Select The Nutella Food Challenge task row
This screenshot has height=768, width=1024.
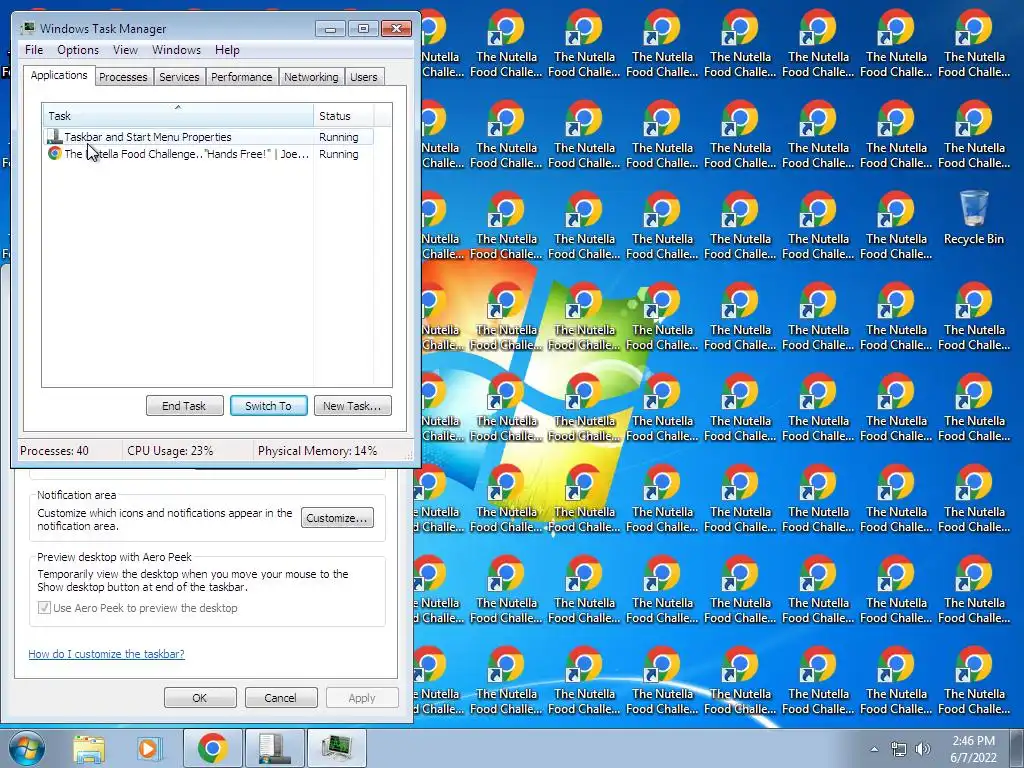[x=208, y=154]
